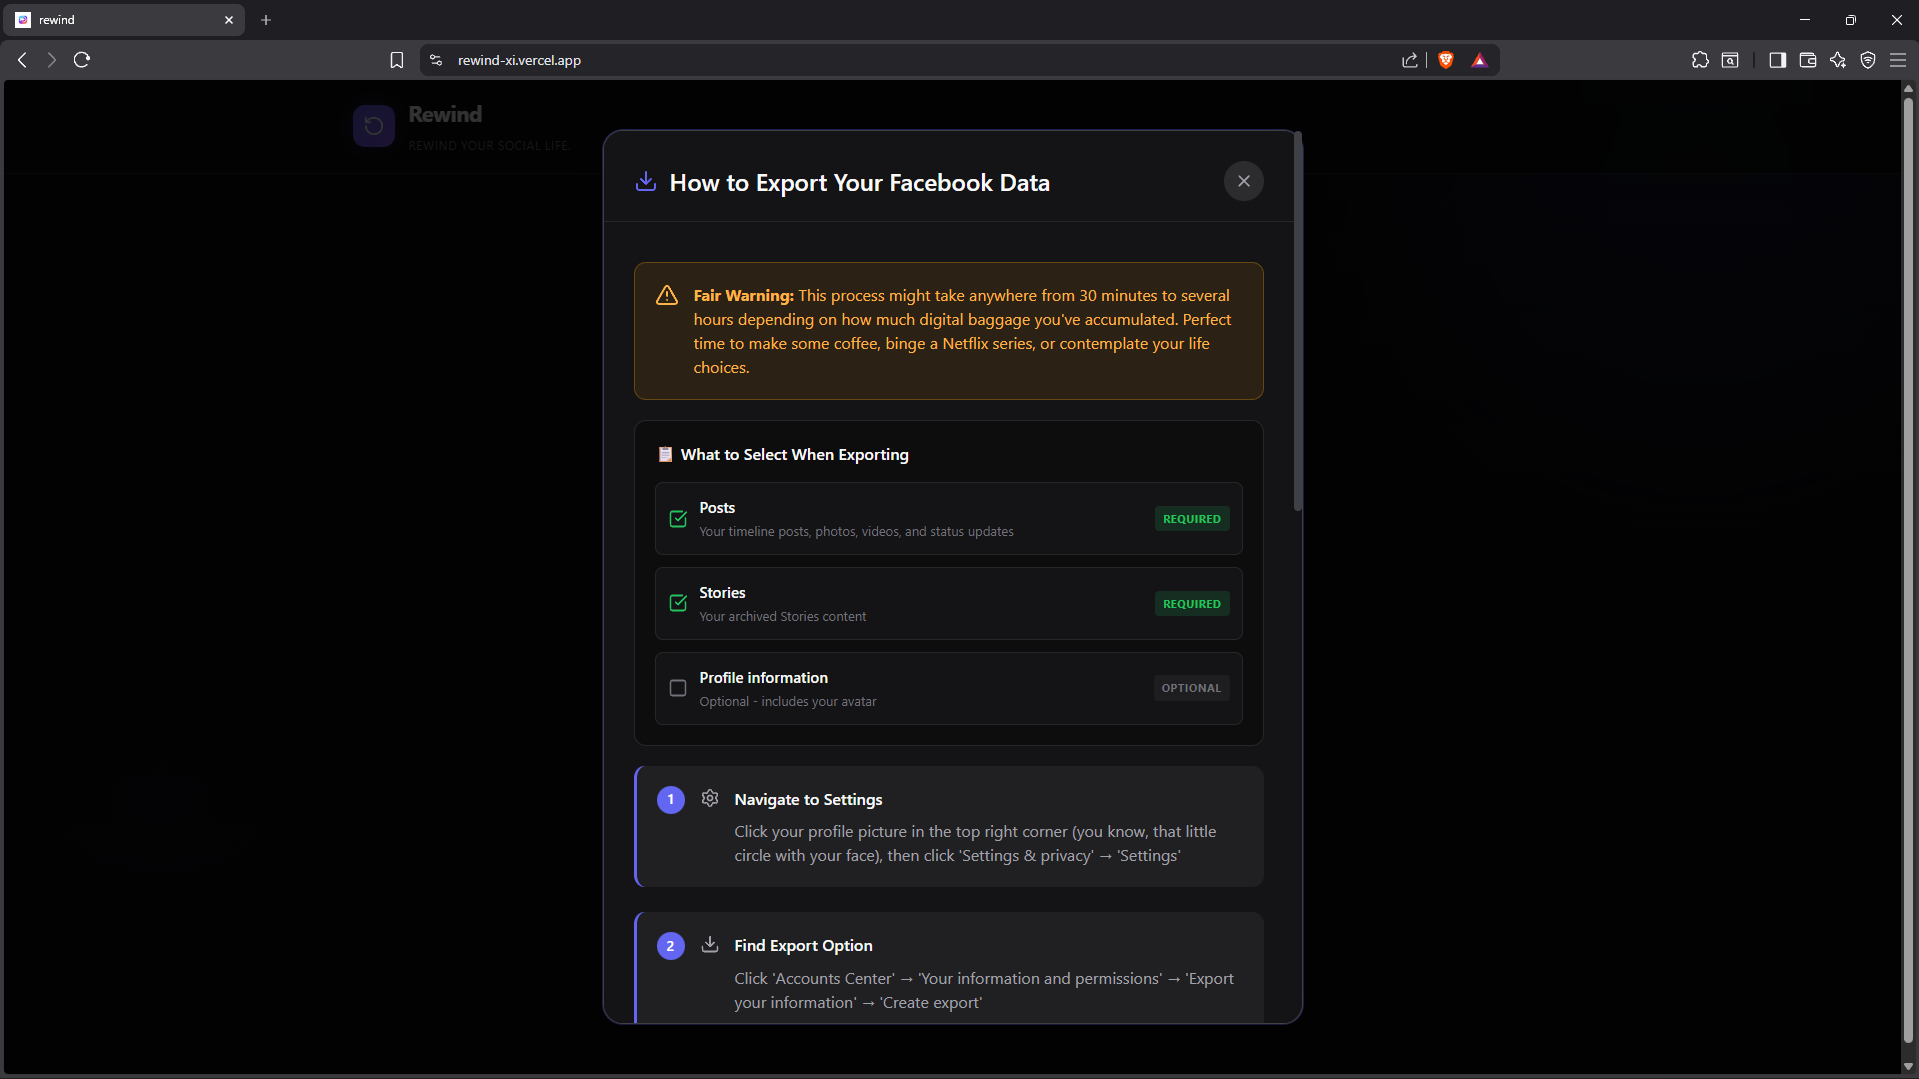Click the share page icon in address bar

[x=1409, y=60]
